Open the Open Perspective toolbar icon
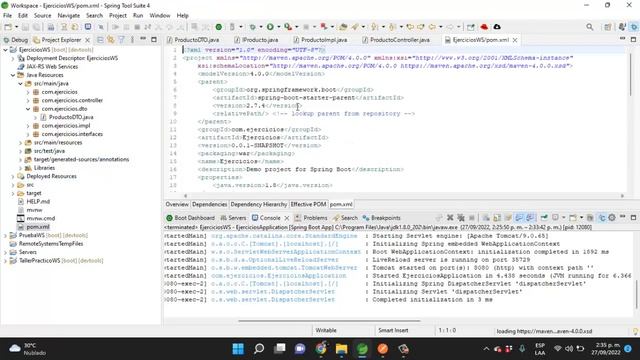The width and height of the screenshot is (640, 360). (x=608, y=27)
